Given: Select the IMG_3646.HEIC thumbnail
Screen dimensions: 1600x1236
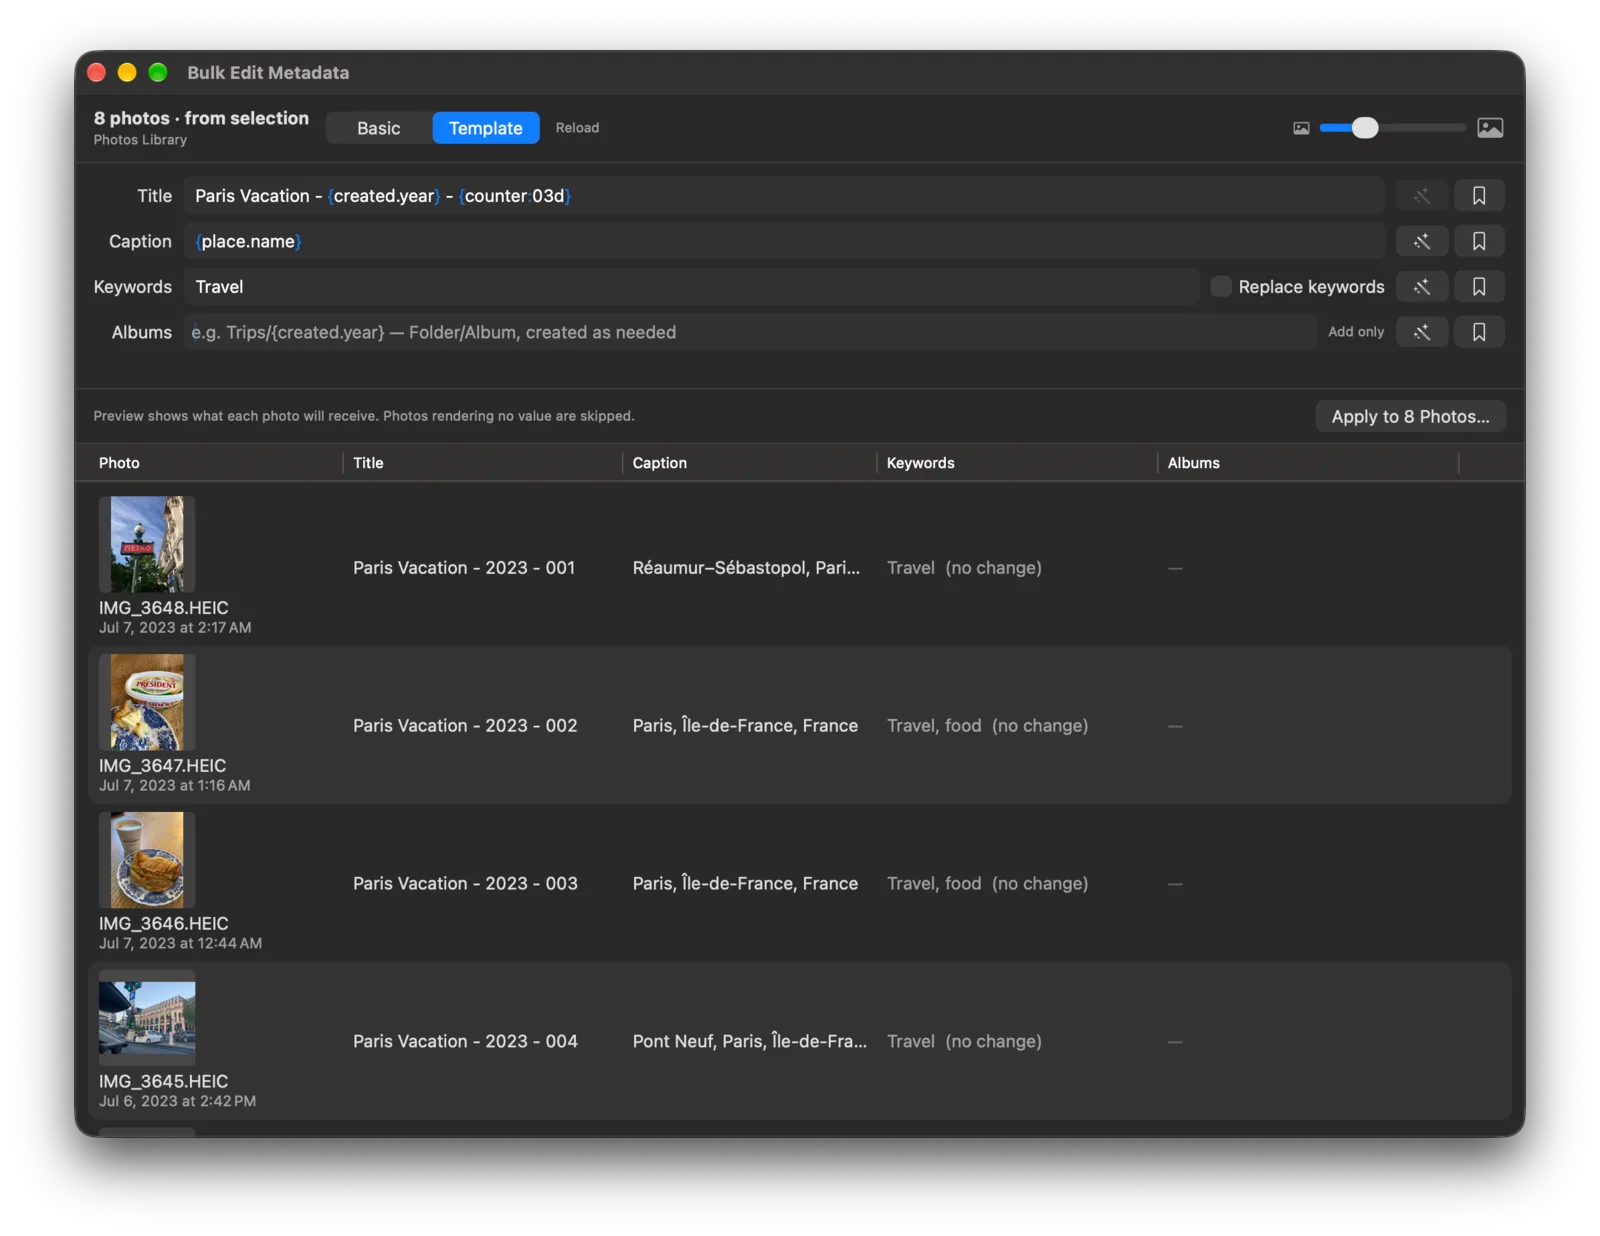Looking at the screenshot, I should point(147,860).
